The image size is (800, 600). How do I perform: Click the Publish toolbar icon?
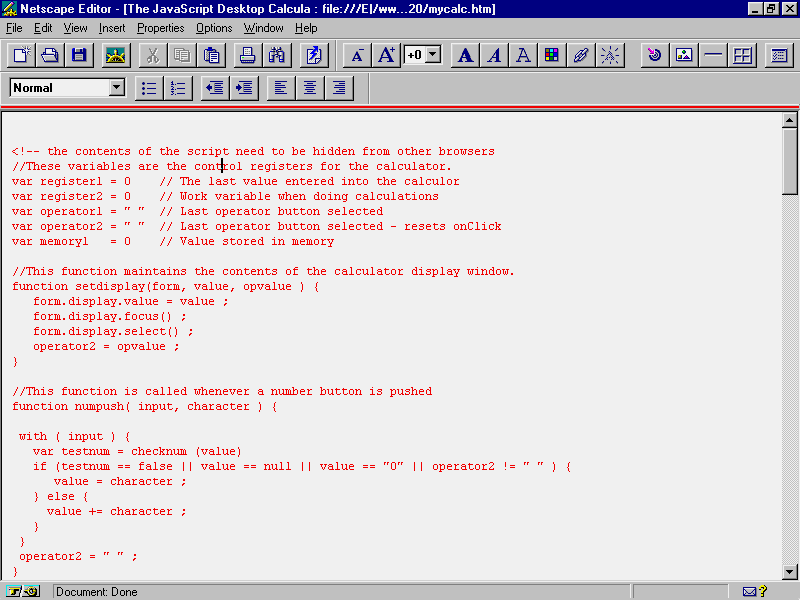pyautogui.click(x=313, y=55)
